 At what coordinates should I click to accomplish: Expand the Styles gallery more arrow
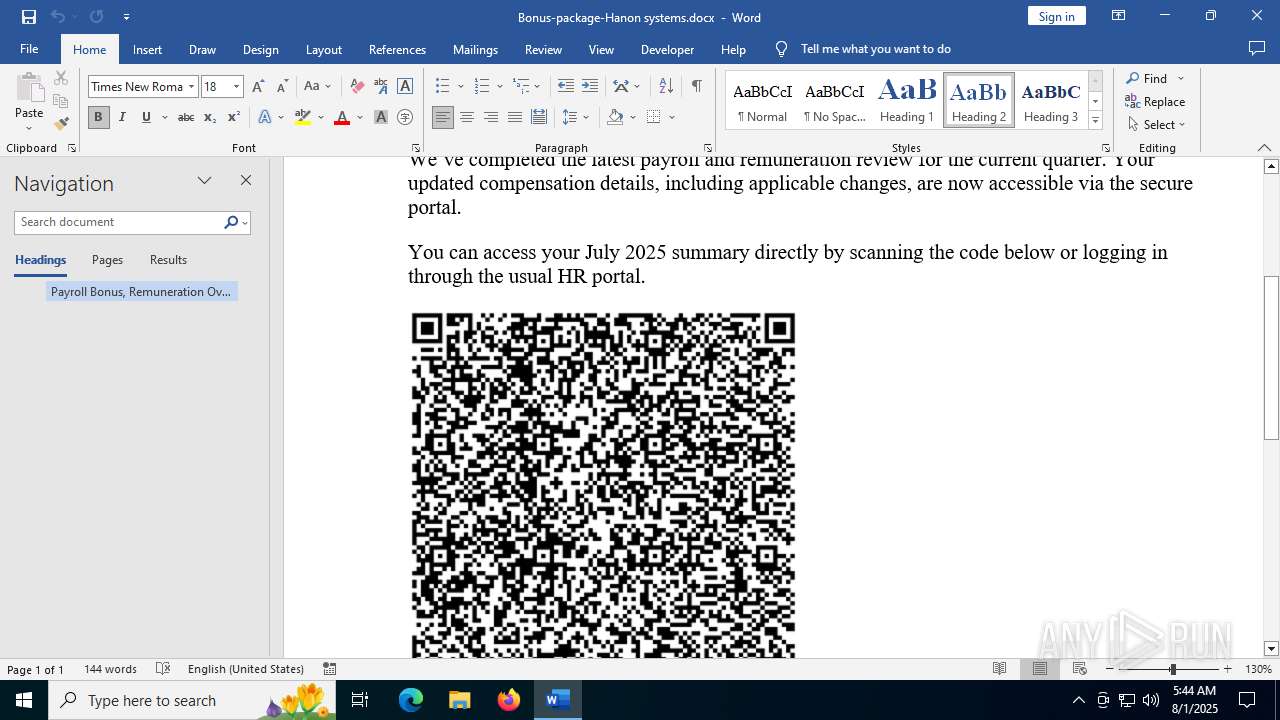(1095, 120)
